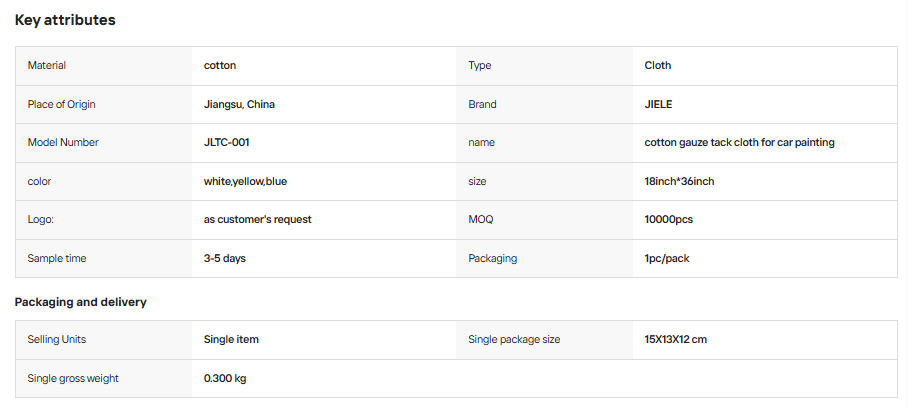Select the Cloth type value
908x409 pixels.
pos(658,65)
